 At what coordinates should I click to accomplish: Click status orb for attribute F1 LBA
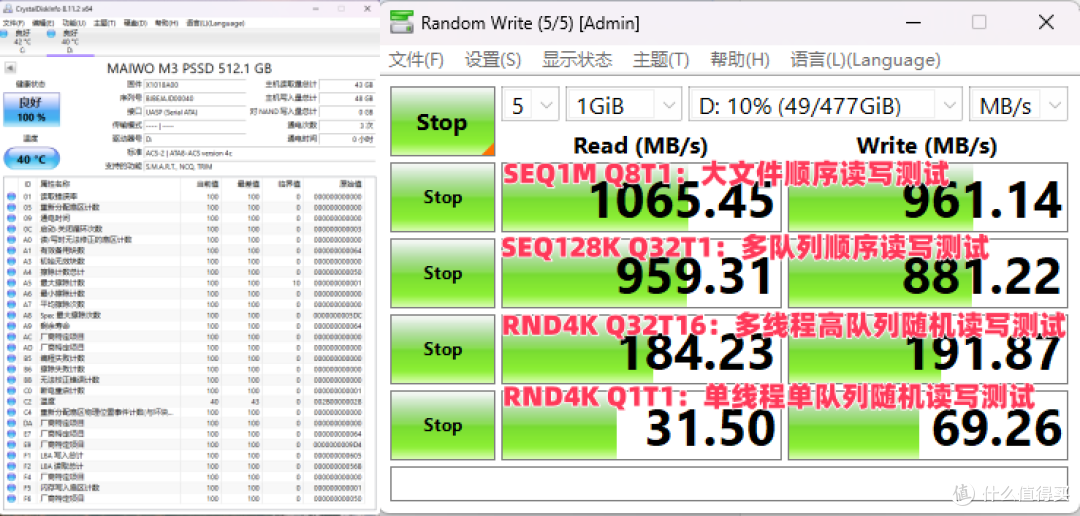(x=10, y=455)
